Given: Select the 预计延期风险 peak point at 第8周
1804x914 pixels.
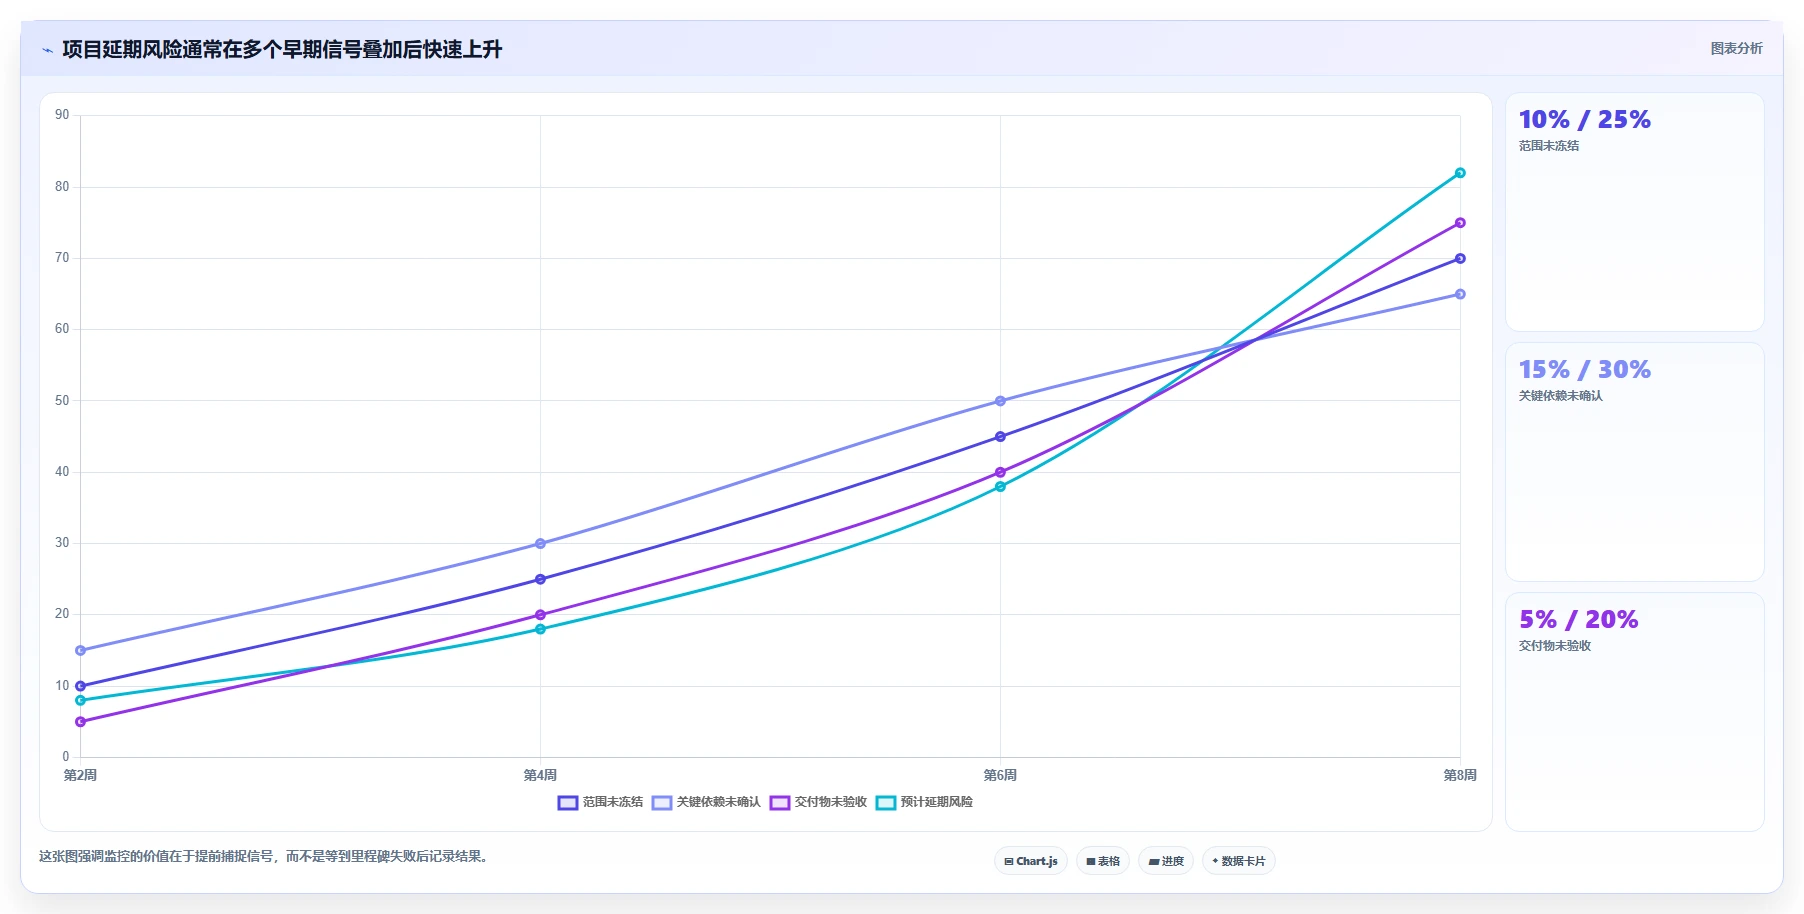Looking at the screenshot, I should (1460, 173).
